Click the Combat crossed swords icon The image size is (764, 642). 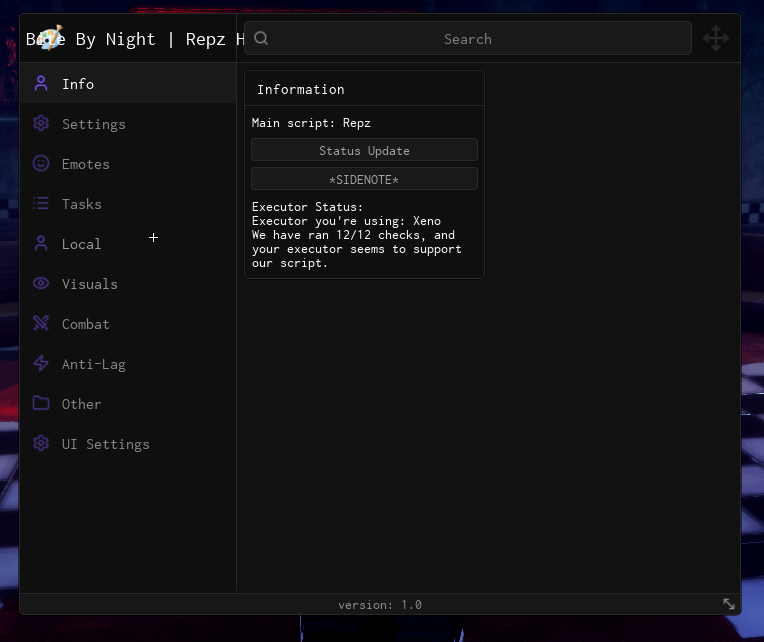tap(41, 323)
